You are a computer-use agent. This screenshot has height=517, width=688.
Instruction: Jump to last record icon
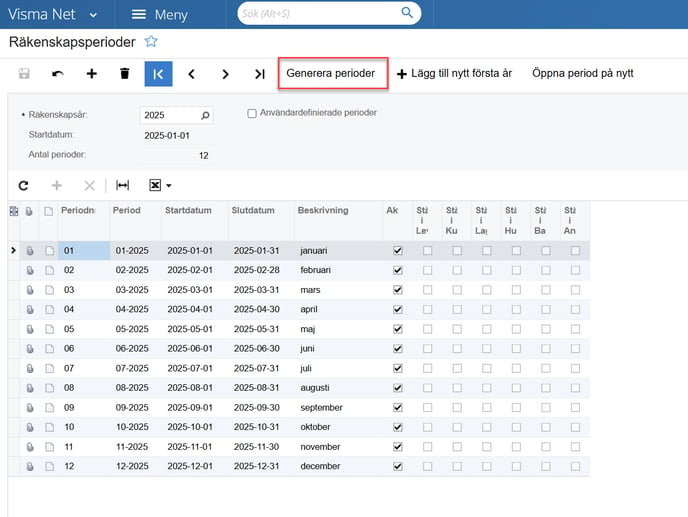tap(259, 74)
